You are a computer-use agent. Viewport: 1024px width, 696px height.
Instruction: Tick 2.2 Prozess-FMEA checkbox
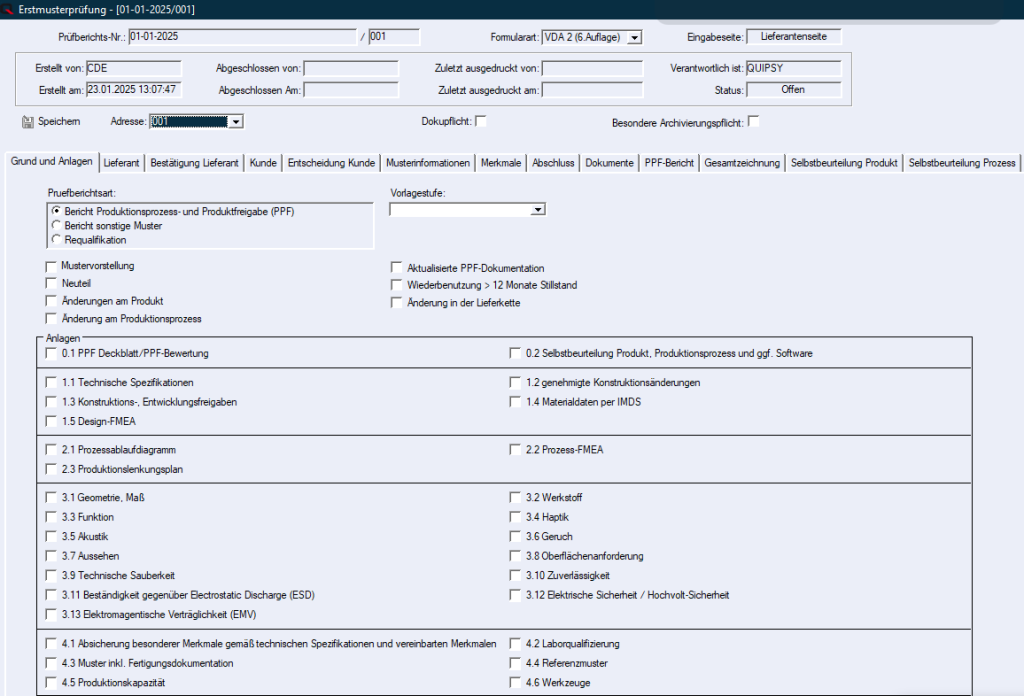point(515,450)
